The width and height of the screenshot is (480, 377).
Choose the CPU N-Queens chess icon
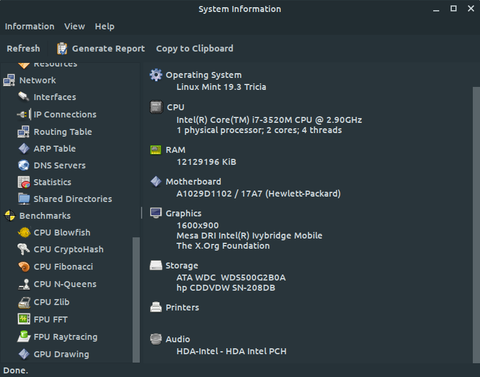pos(24,284)
